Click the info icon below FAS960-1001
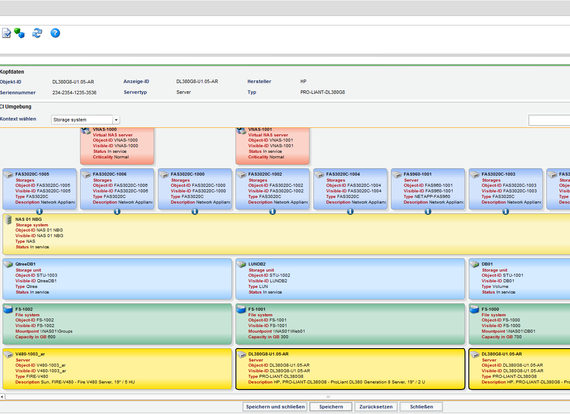The height and width of the screenshot is (414, 570). [x=428, y=212]
